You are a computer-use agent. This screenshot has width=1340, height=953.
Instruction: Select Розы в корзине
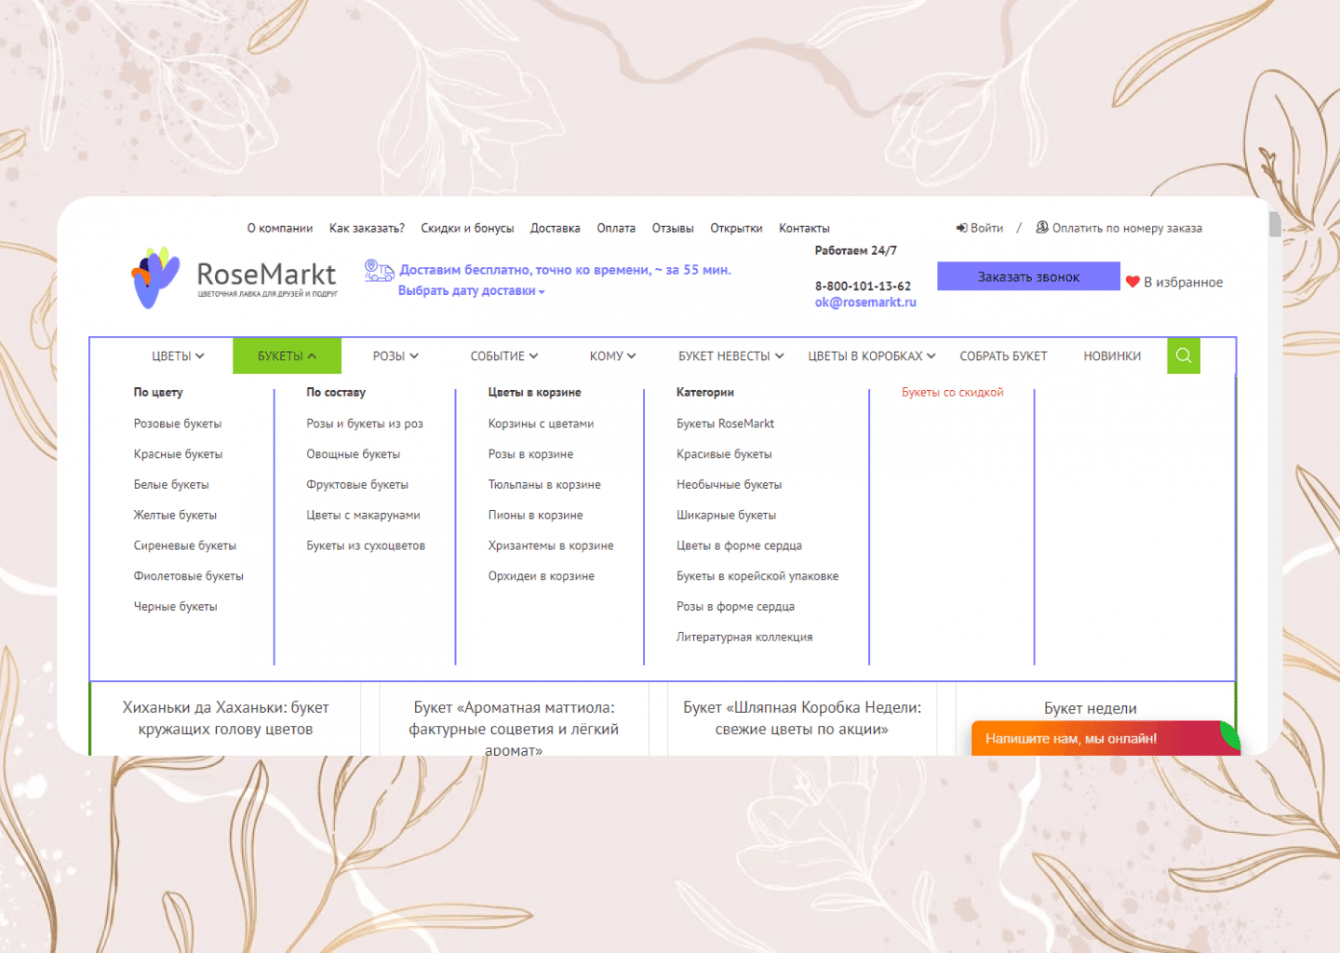pyautogui.click(x=531, y=454)
